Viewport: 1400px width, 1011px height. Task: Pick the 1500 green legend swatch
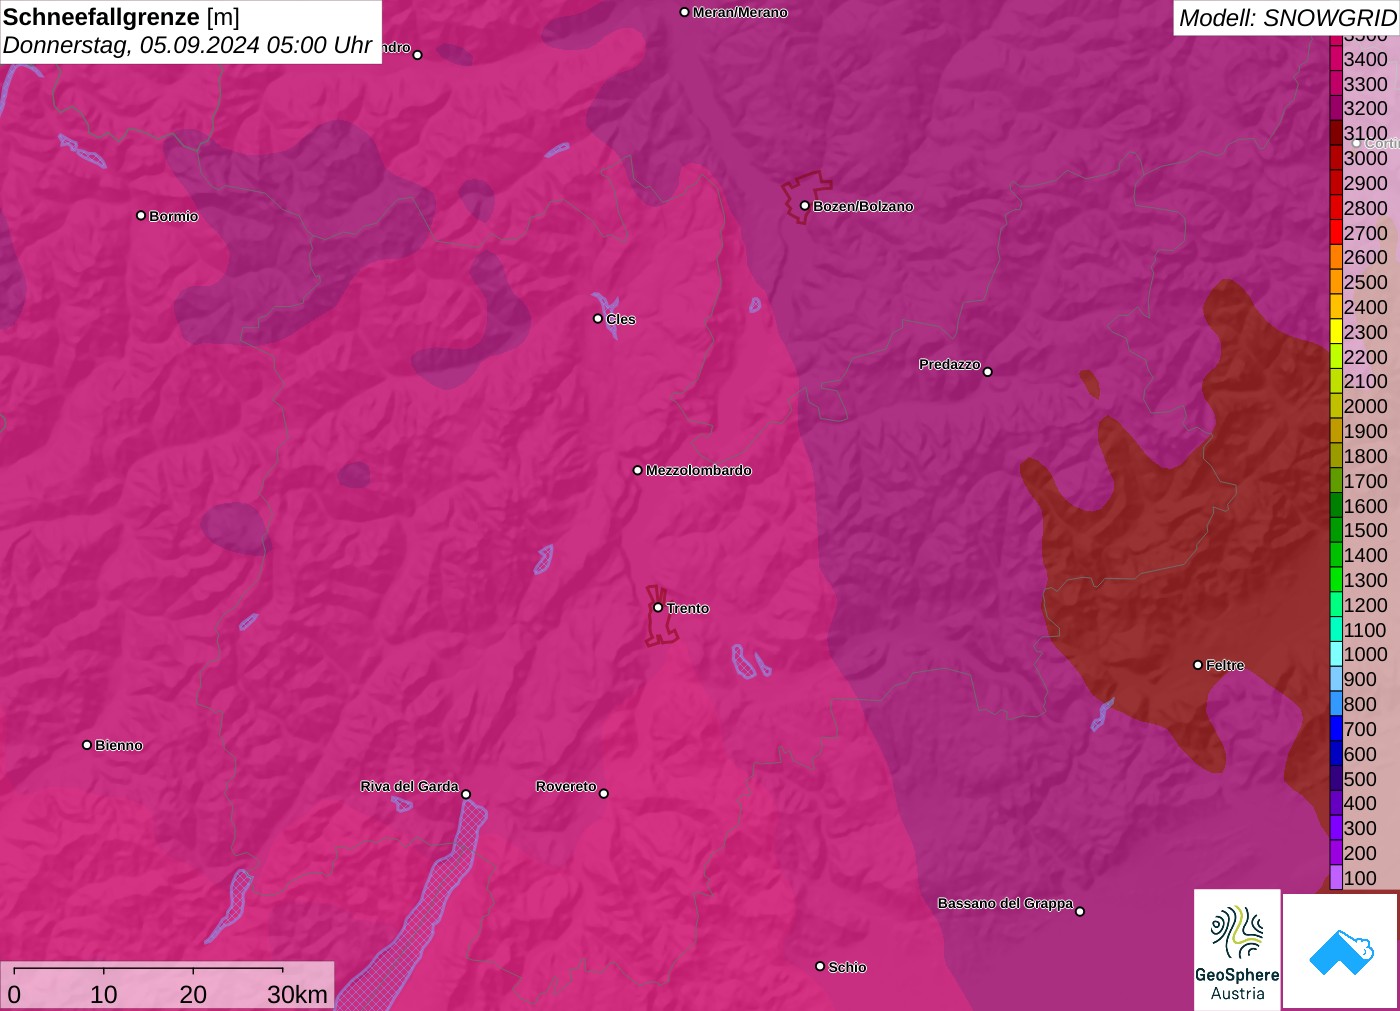pyautogui.click(x=1336, y=530)
